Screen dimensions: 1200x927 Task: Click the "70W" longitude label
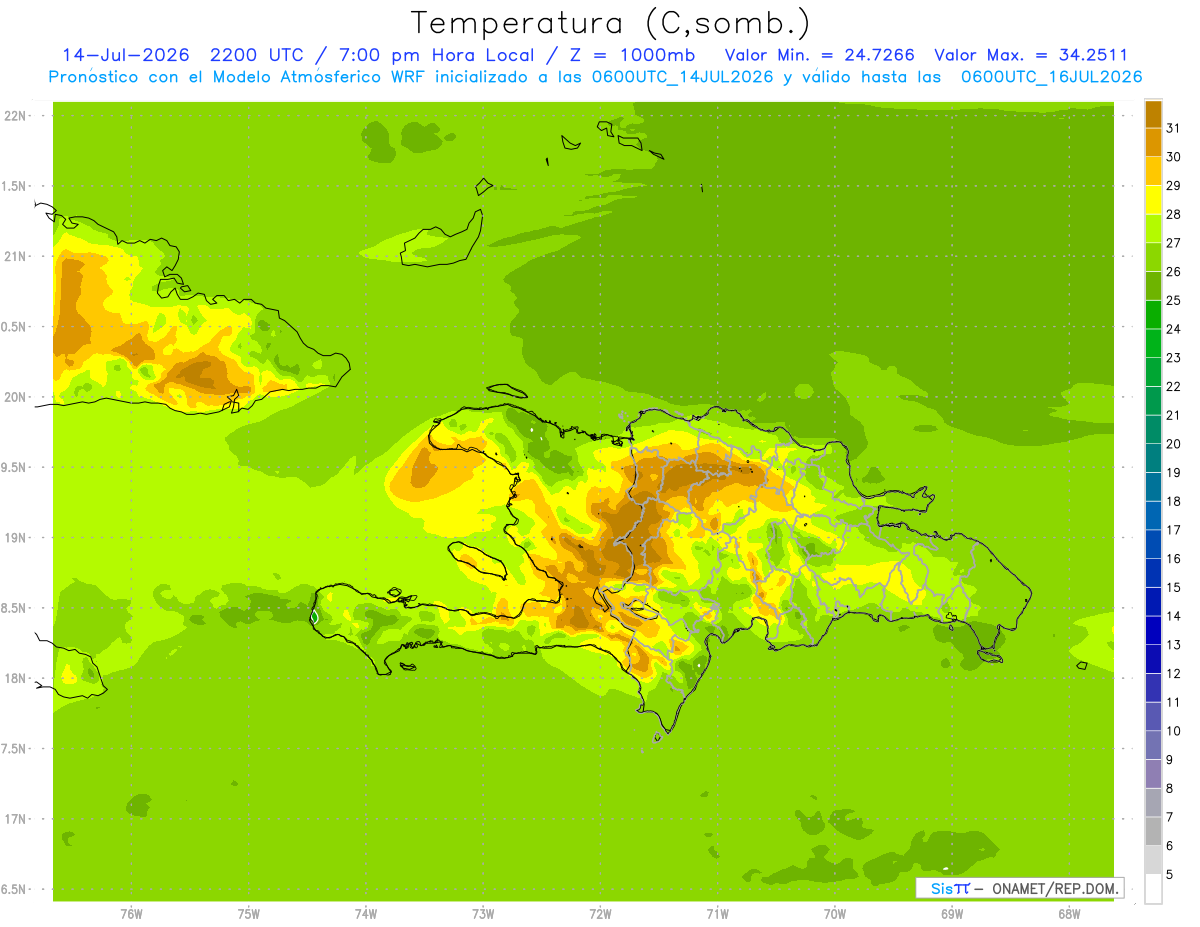(835, 913)
